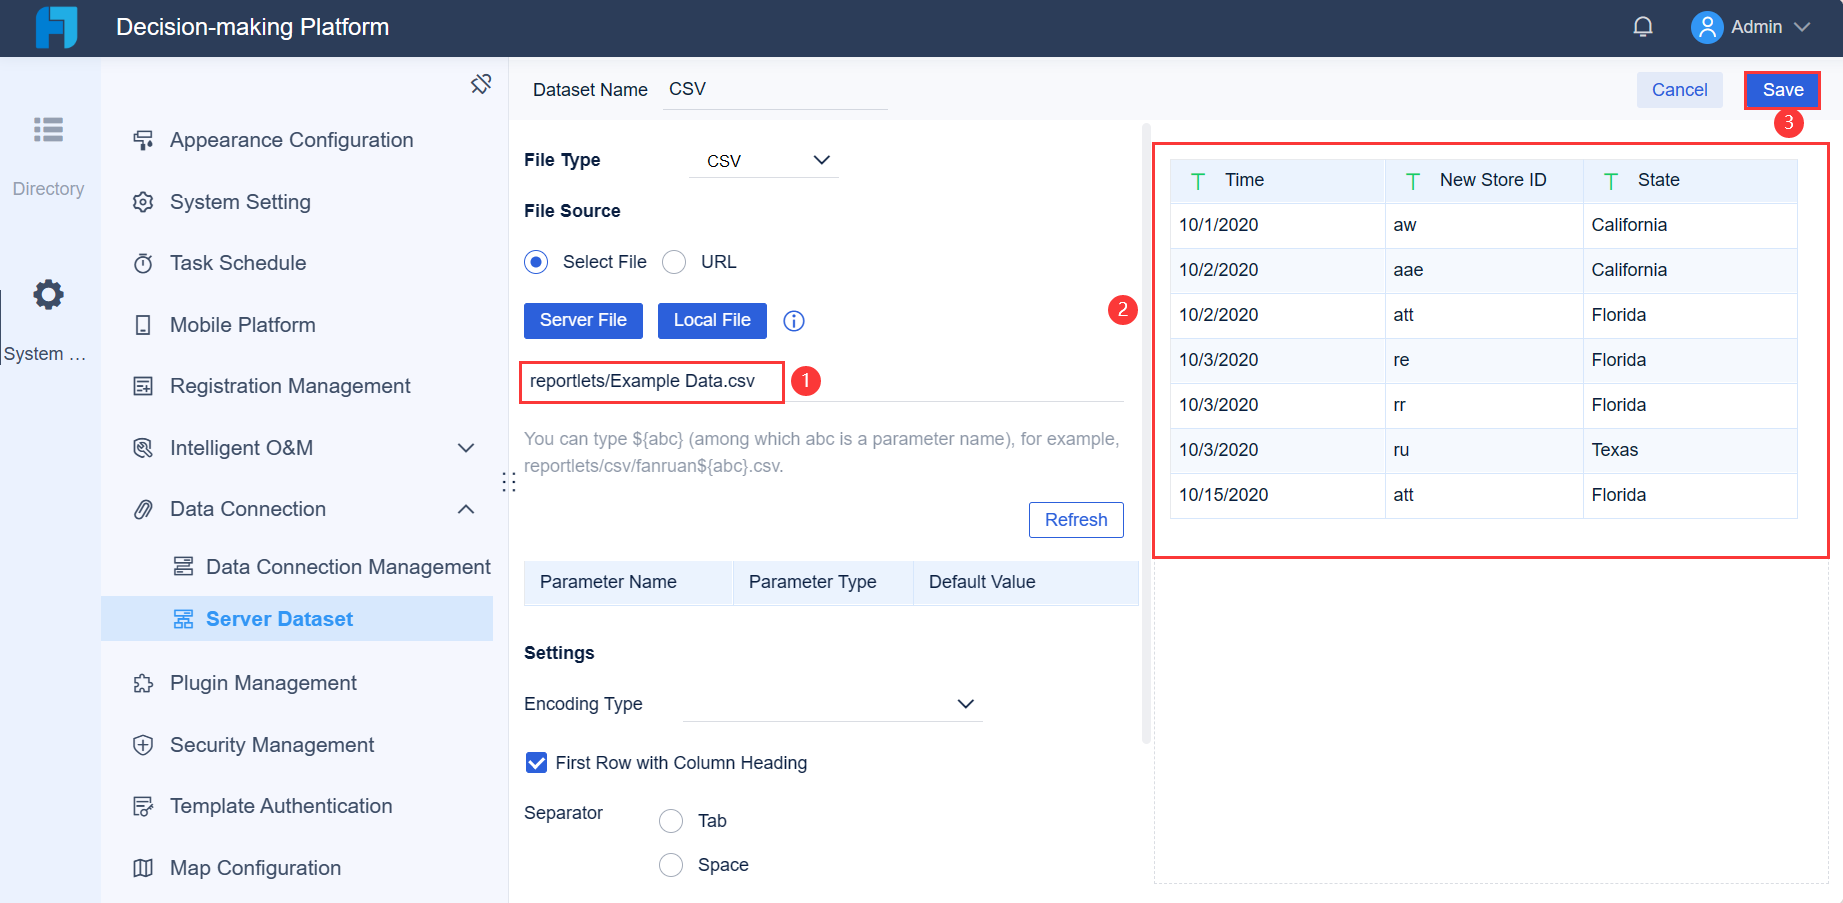Click the info icon beside Local File
The width and height of the screenshot is (1843, 903).
tap(793, 320)
